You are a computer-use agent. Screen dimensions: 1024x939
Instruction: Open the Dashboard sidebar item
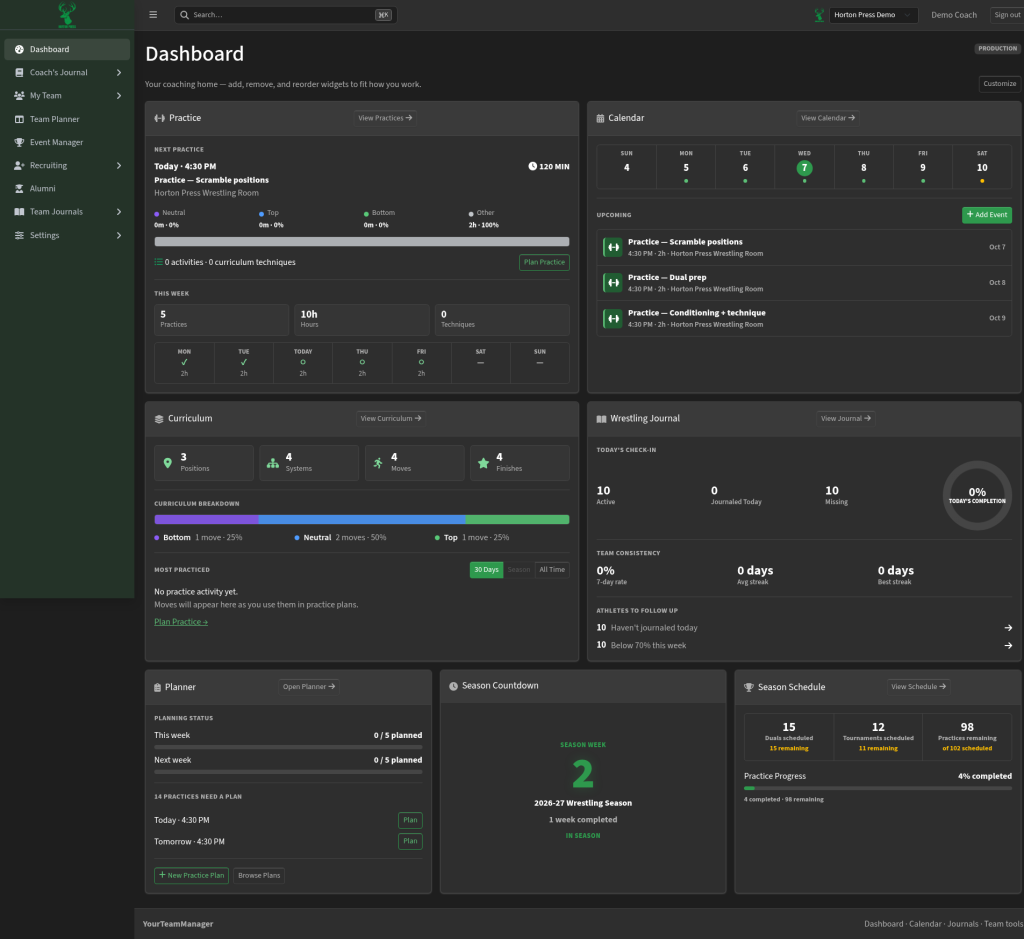(x=67, y=49)
